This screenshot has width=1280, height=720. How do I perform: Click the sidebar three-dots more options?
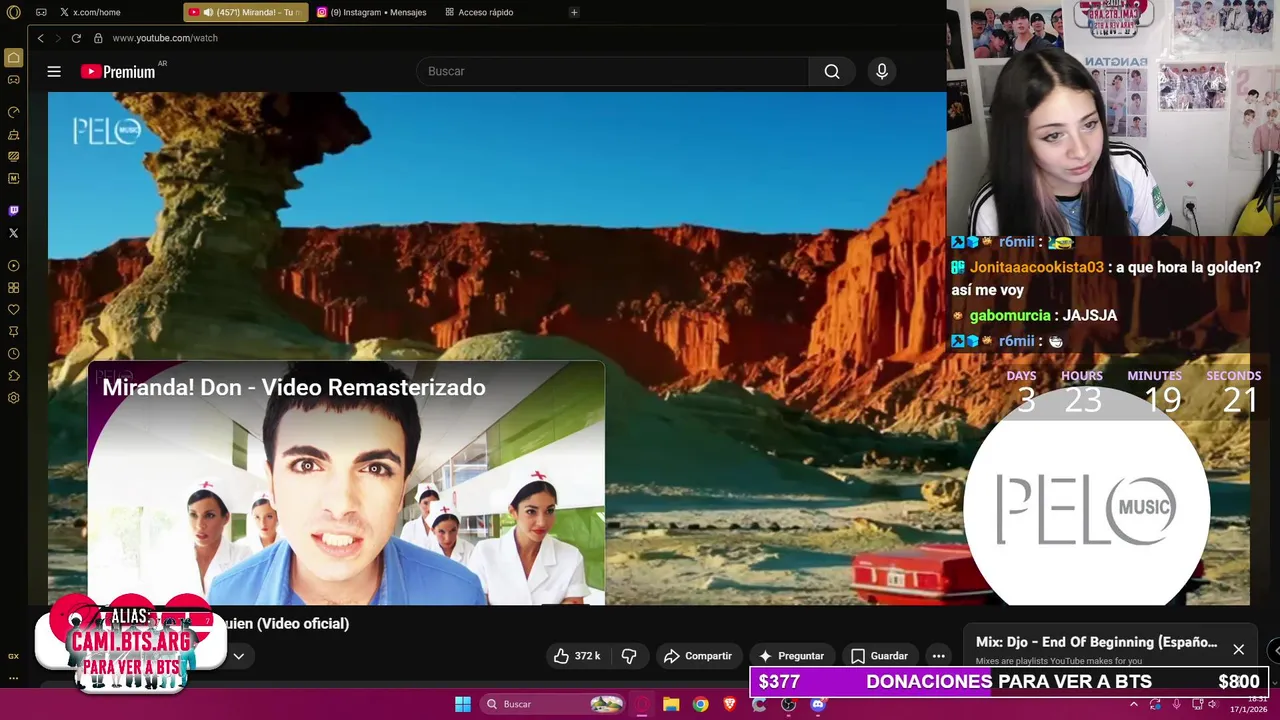(13, 678)
